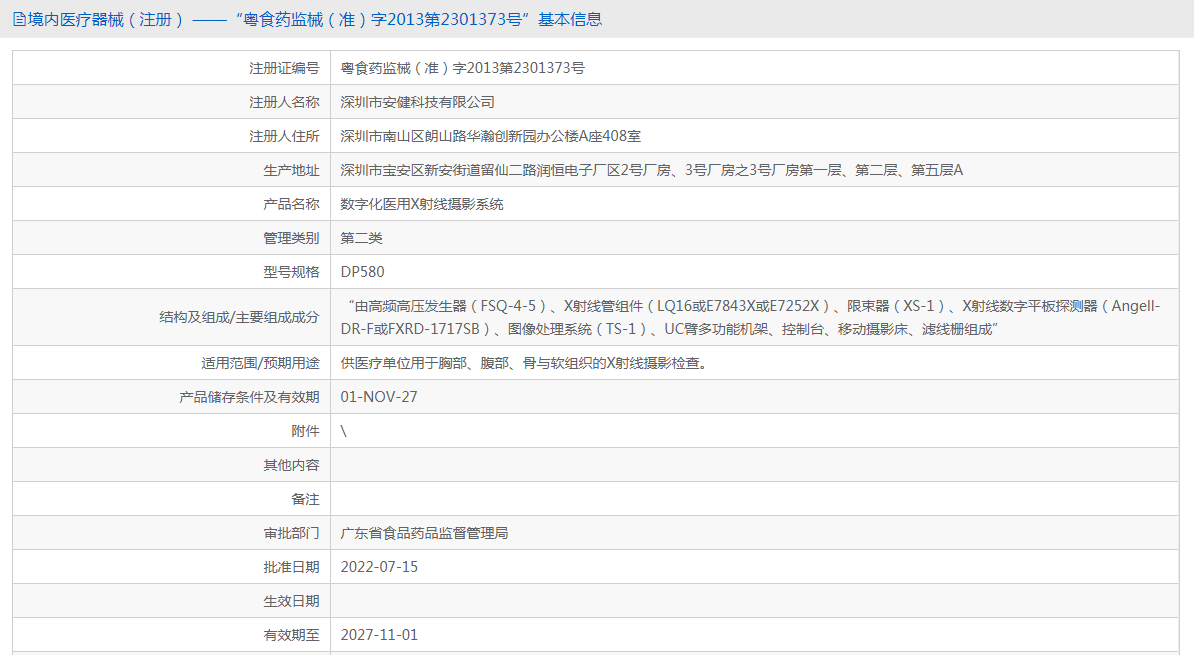Select the label 结构及组成/主要组成成分
Image resolution: width=1194 pixels, height=655 pixels.
(239, 318)
